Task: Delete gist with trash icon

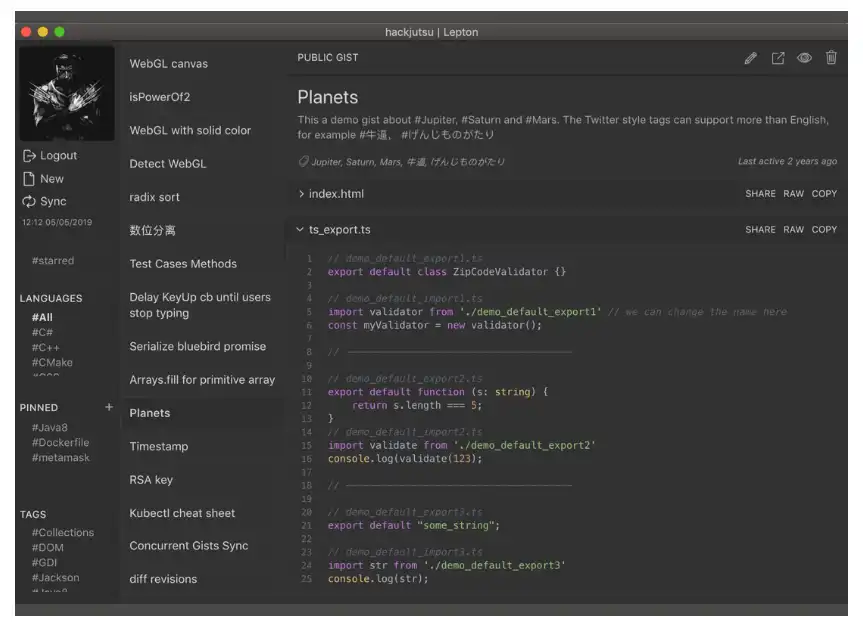Action: pos(831,57)
